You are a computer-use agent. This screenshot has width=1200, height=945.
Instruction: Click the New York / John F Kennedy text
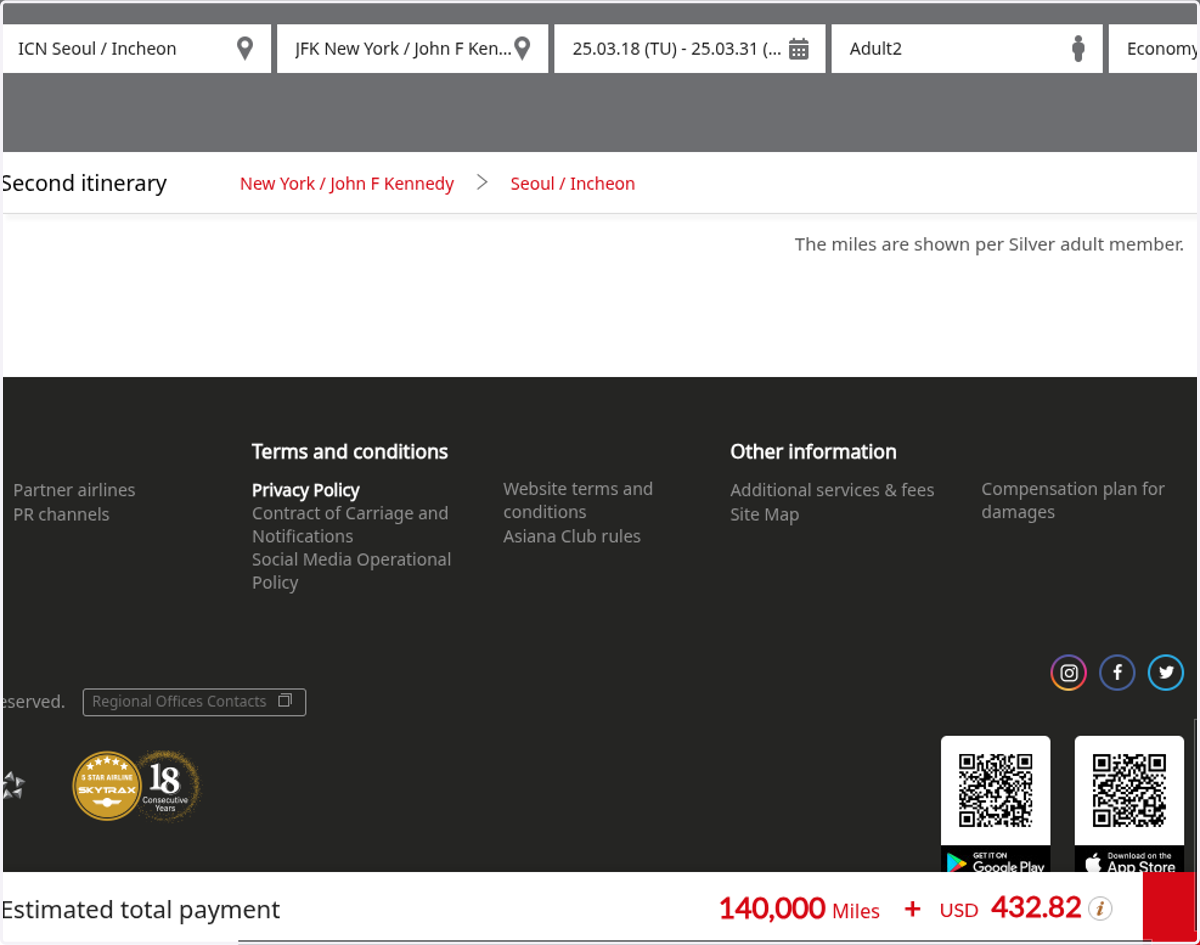[347, 183]
